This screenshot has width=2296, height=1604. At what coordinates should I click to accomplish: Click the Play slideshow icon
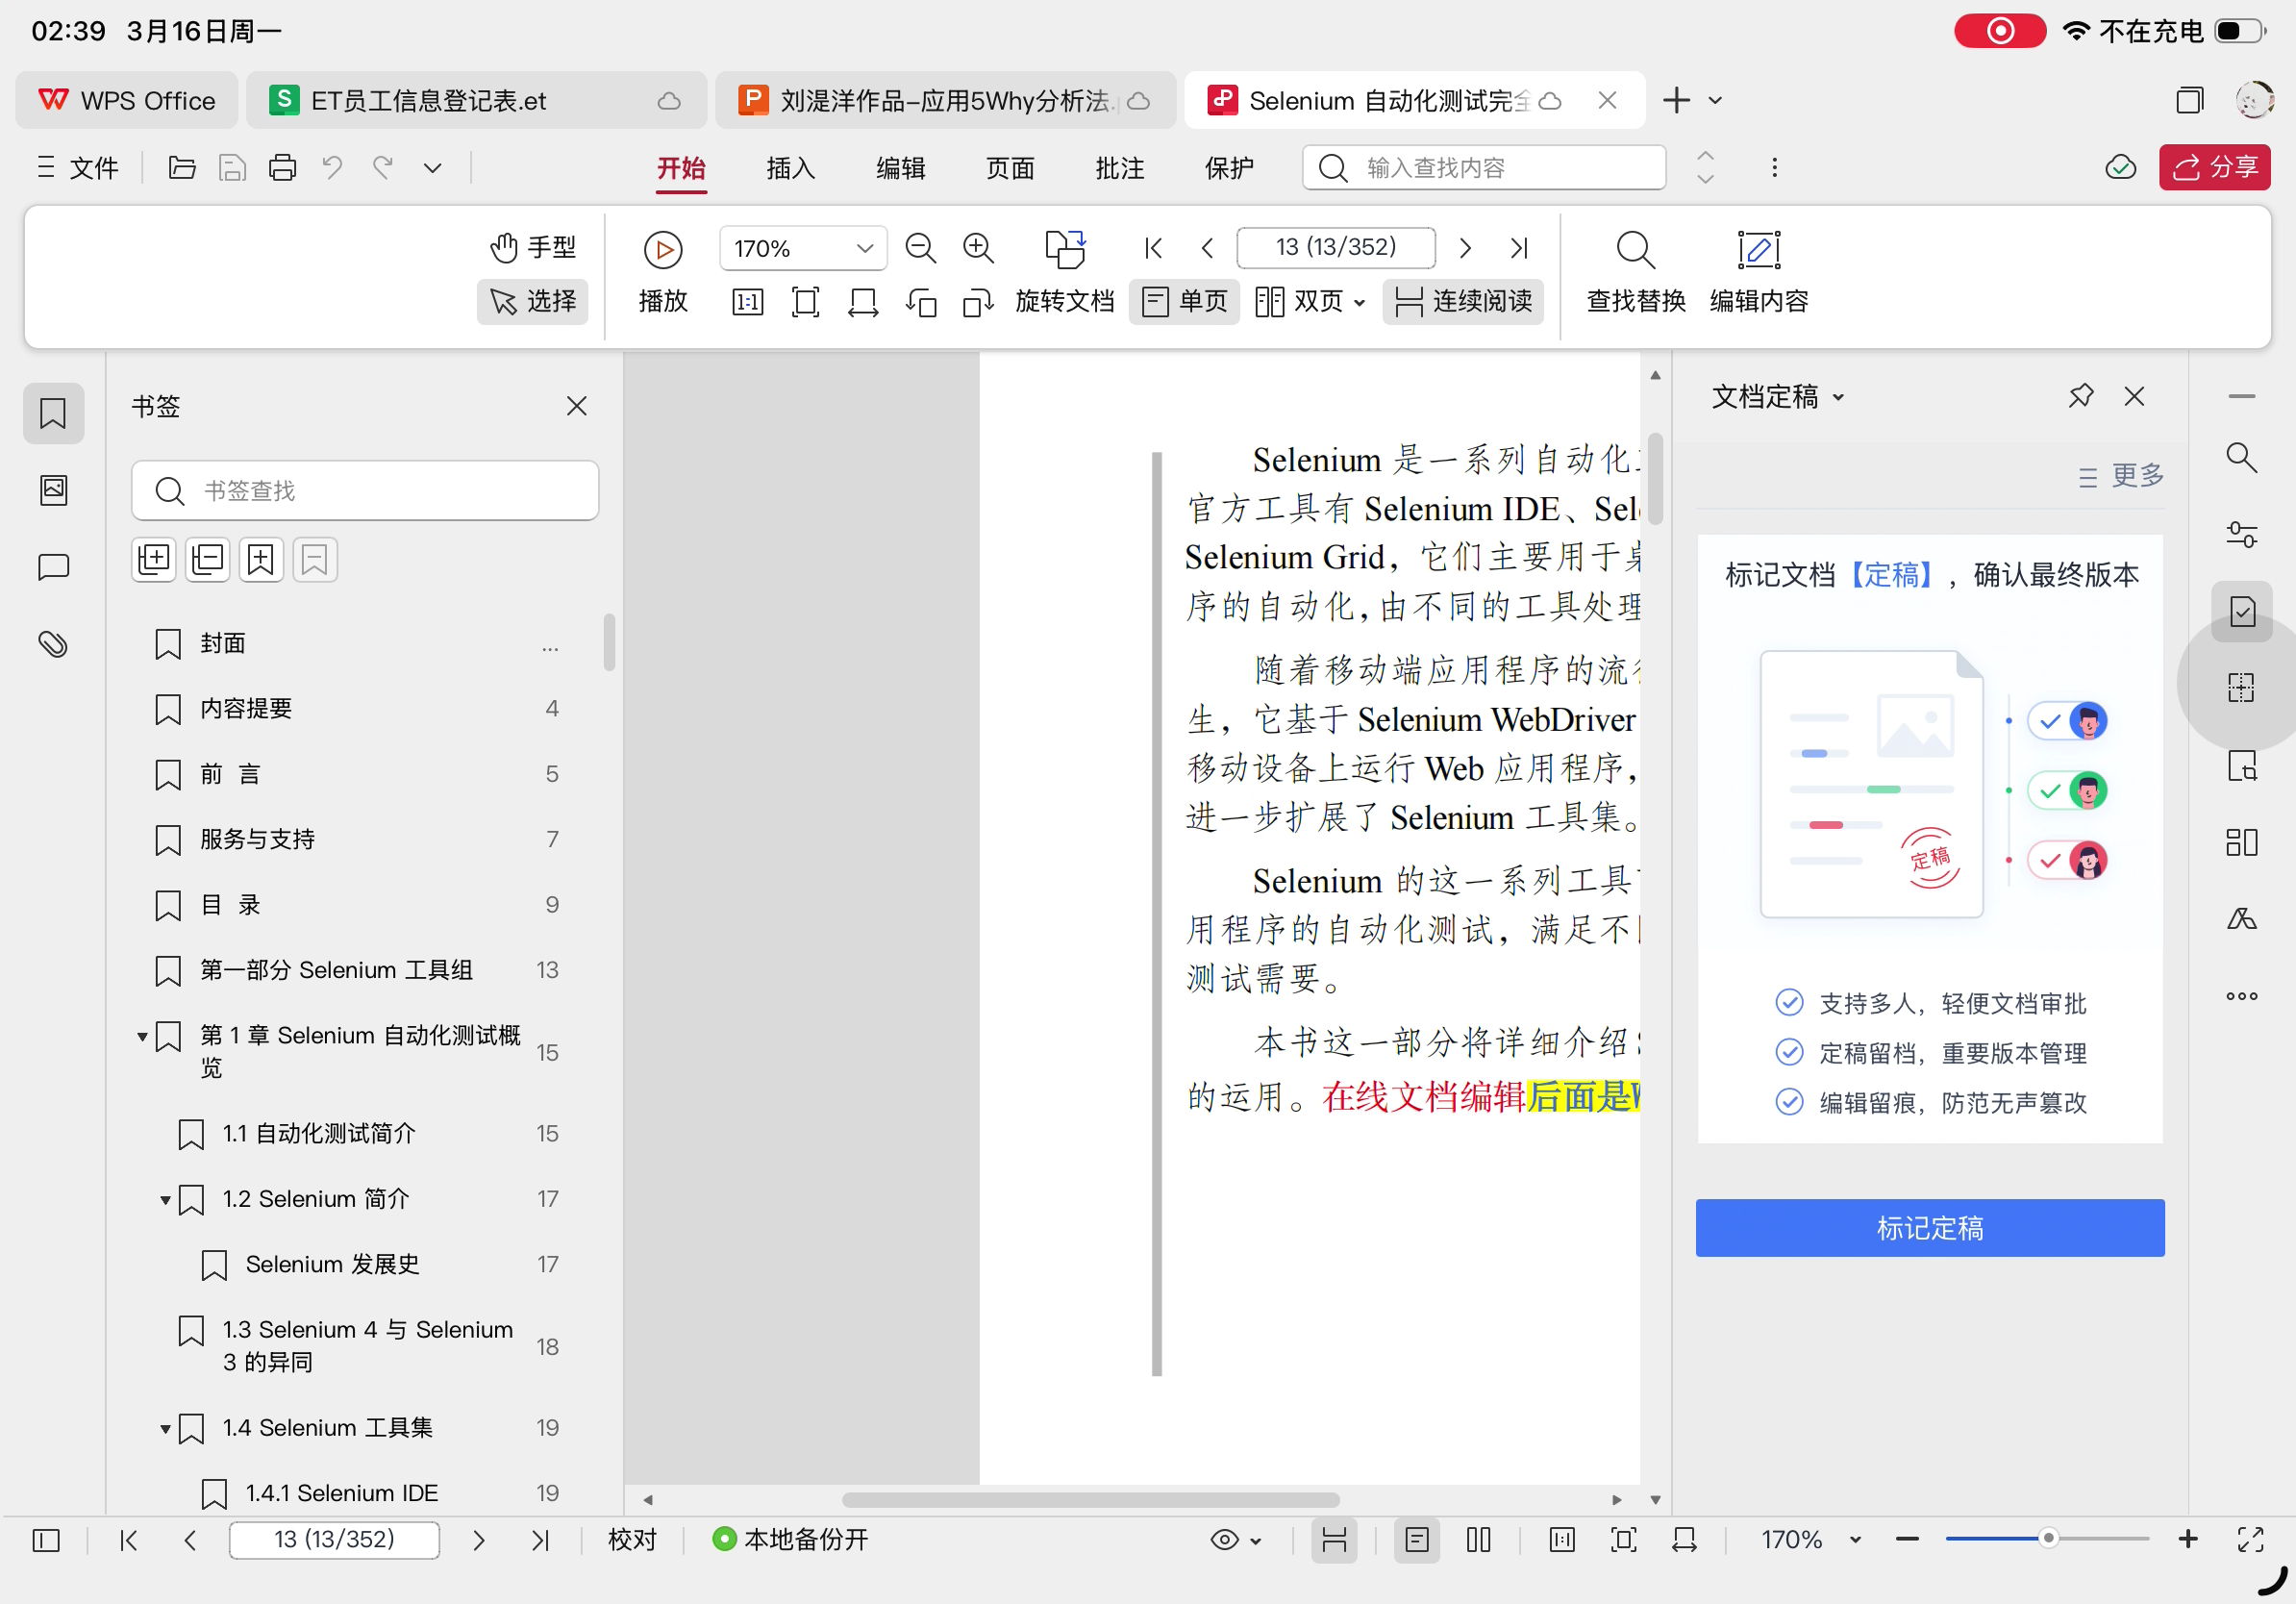coord(662,249)
